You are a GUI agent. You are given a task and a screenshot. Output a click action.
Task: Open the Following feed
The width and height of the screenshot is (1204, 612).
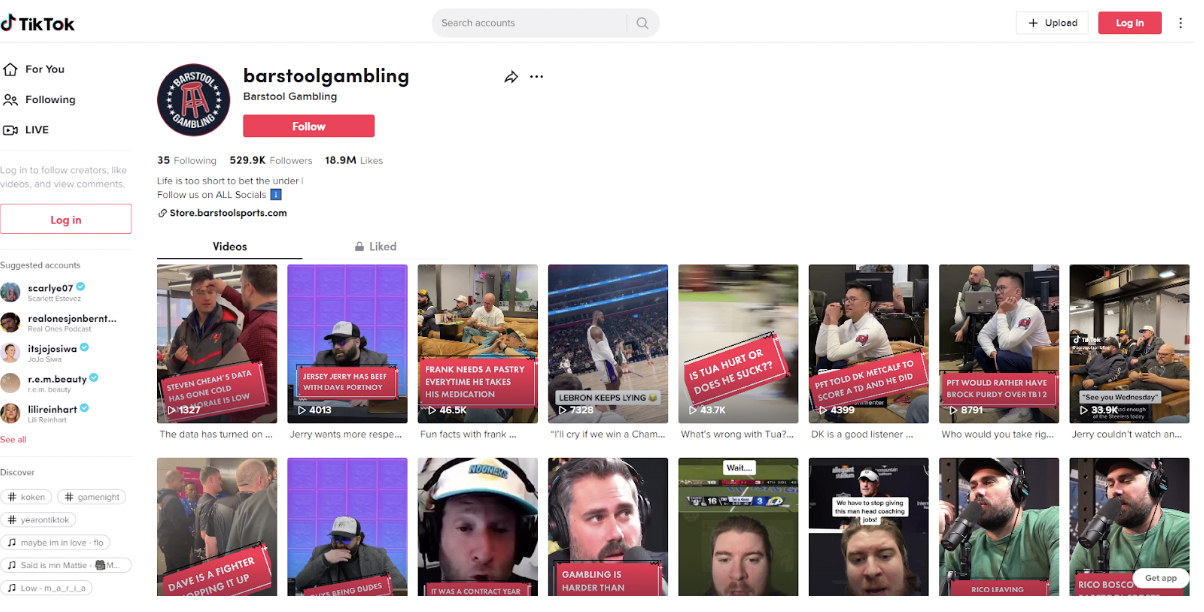coord(40,100)
